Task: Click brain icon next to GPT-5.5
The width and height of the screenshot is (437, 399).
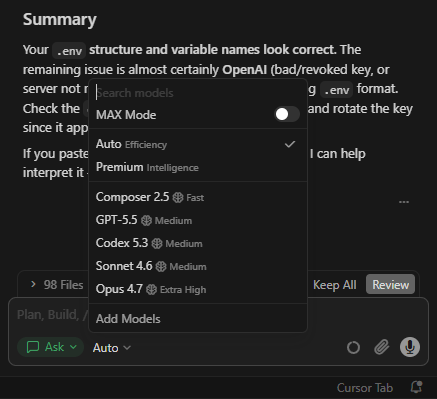Action: click(146, 220)
